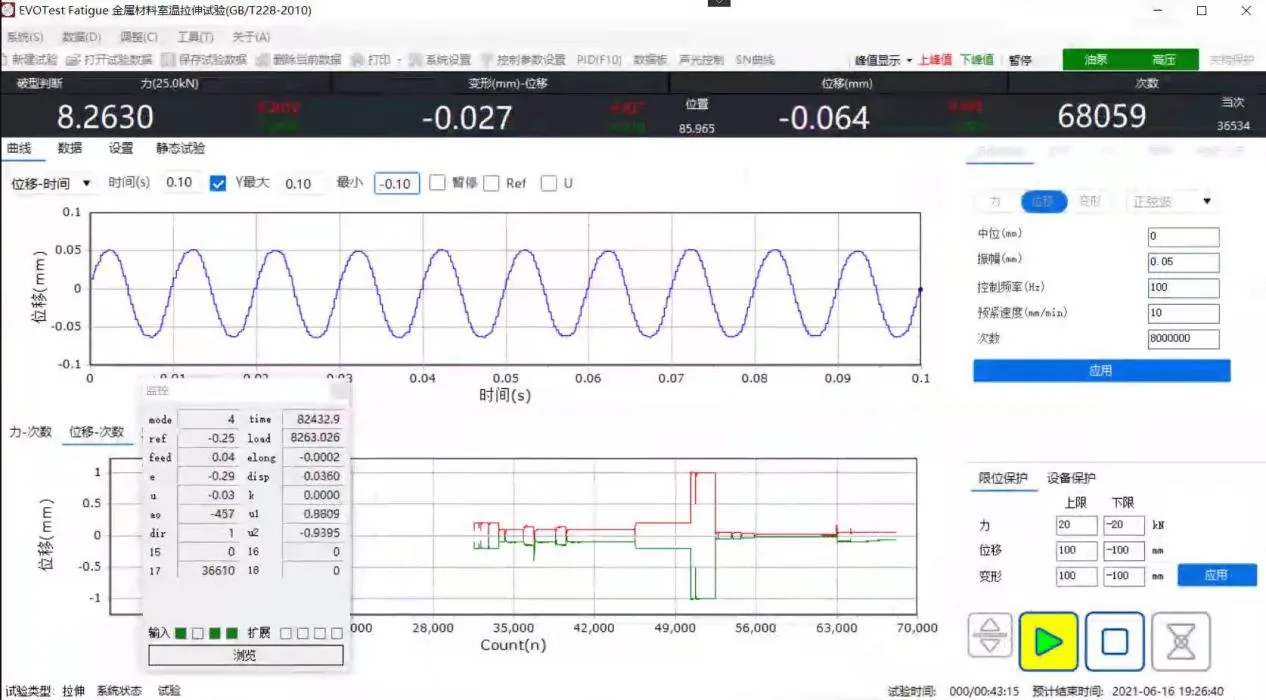Tick the Ref checkbox
Screen dimensions: 1266x700
[491, 183]
